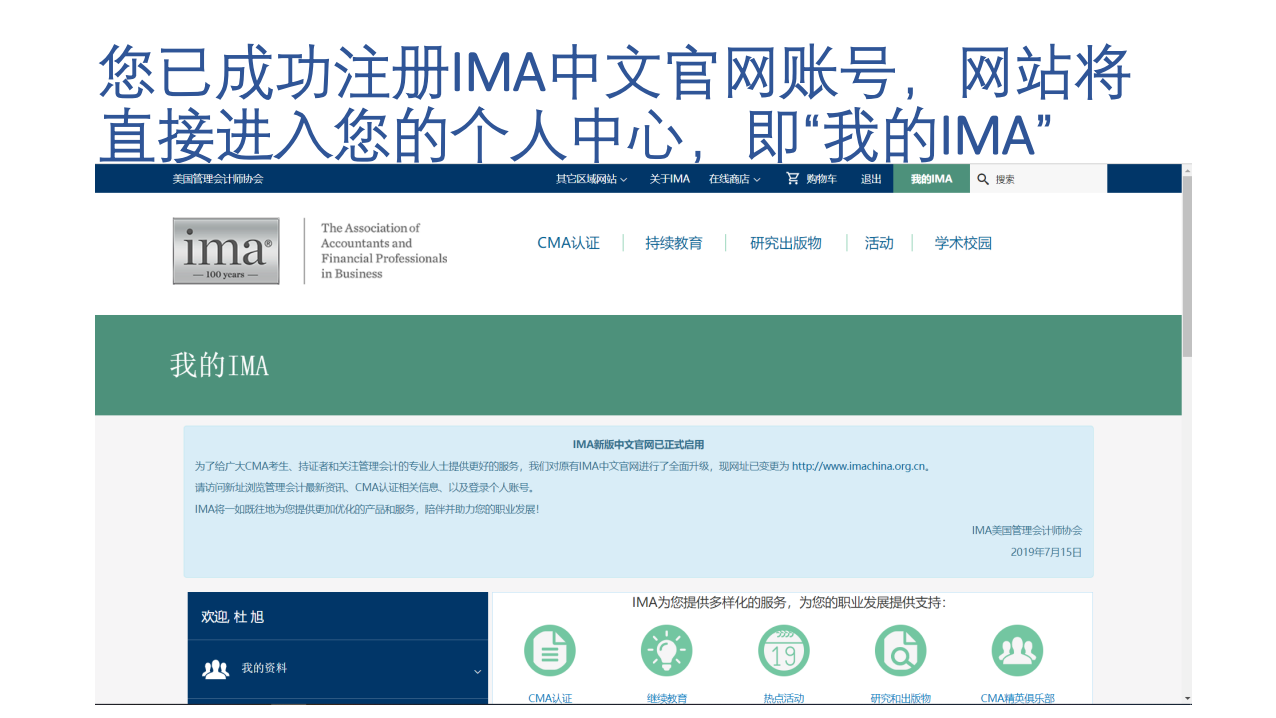The image size is (1276, 718).
Task: Expand the 其它区域网站 dropdown
Action: pos(588,178)
